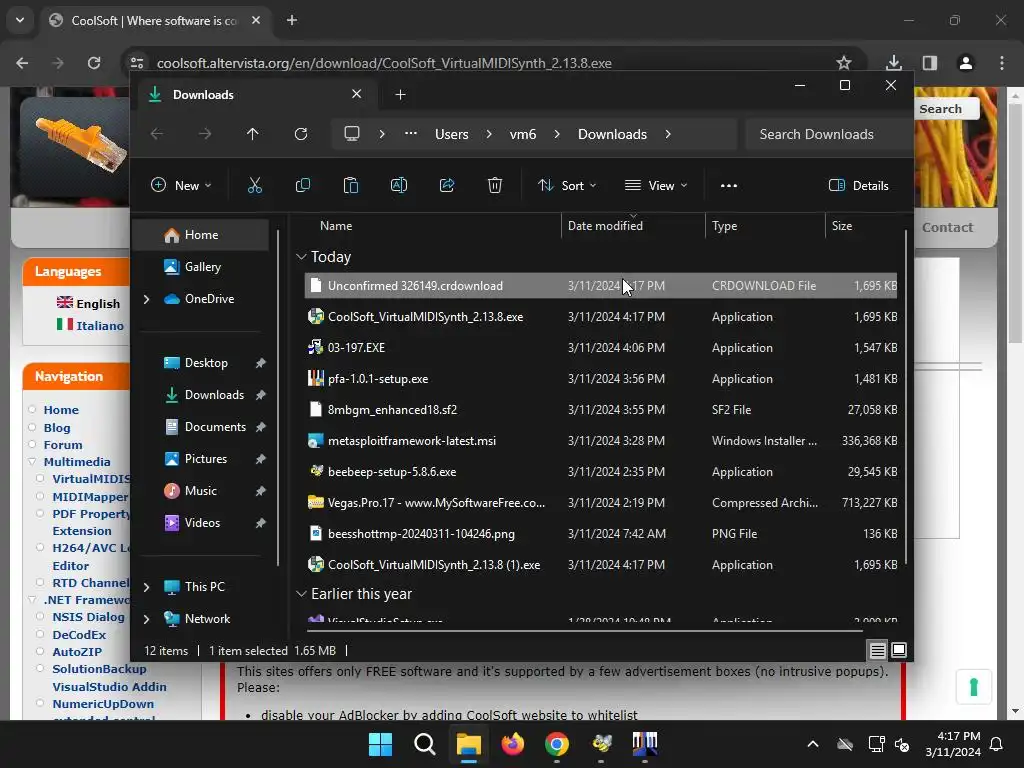Click the Paste clipboard icon in Explorer
The image size is (1024, 768).
point(351,185)
